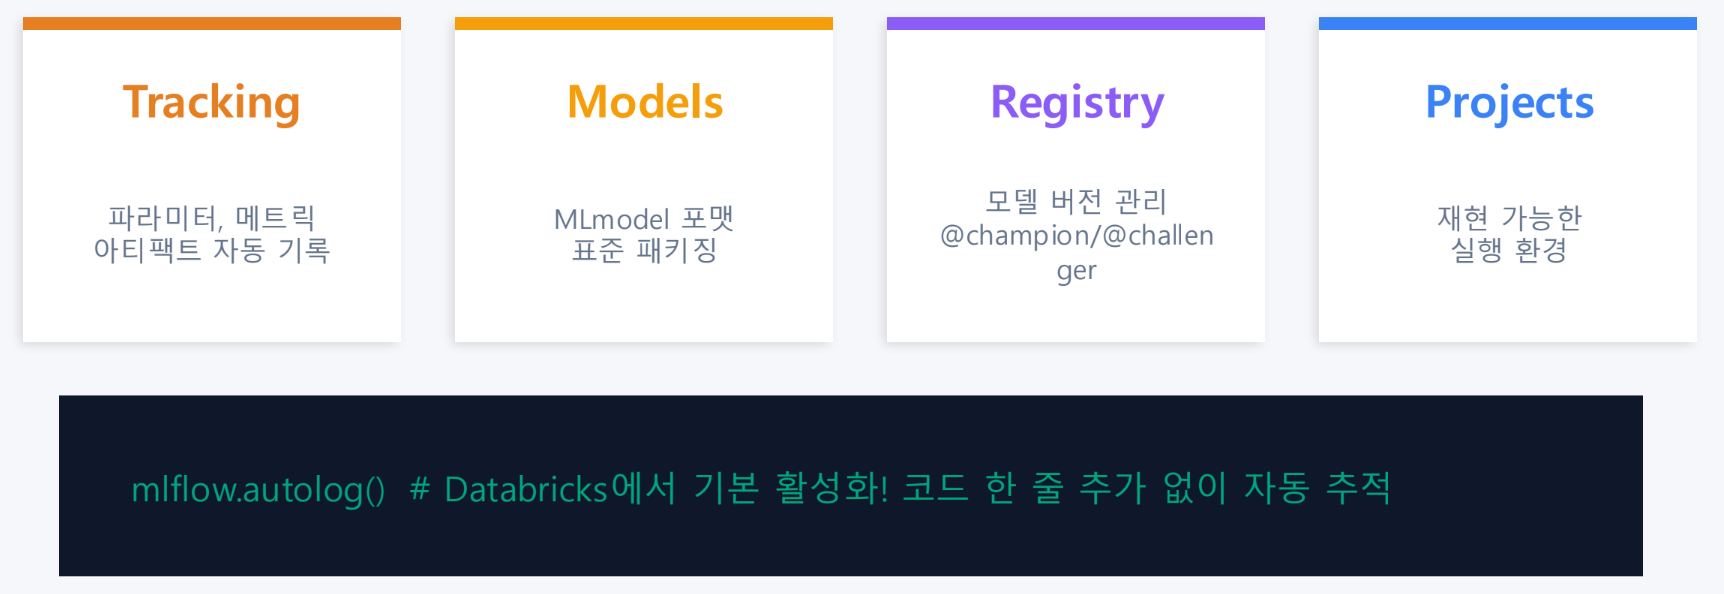
Task: Choose the Projects card title
Action: point(1509,103)
